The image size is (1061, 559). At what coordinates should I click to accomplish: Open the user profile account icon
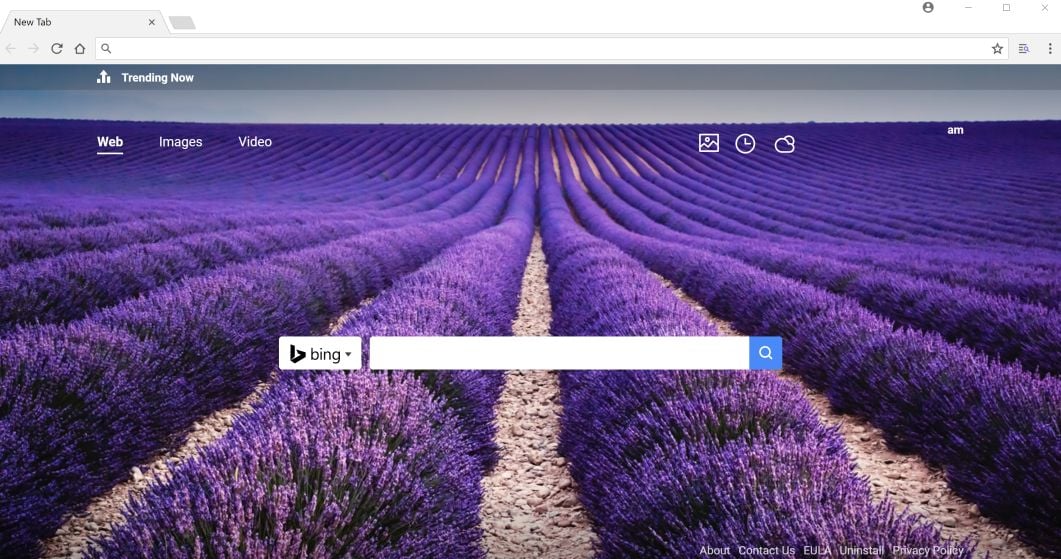[x=928, y=8]
